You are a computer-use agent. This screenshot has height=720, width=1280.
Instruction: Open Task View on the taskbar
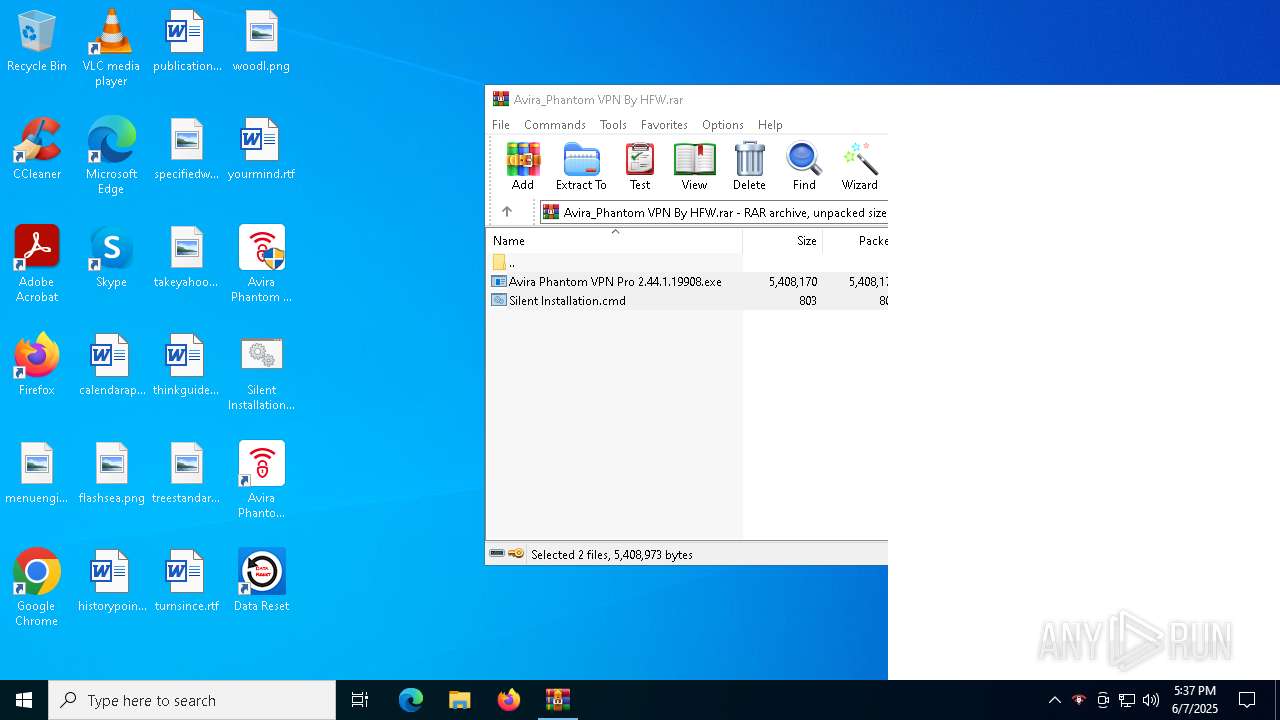click(360, 700)
